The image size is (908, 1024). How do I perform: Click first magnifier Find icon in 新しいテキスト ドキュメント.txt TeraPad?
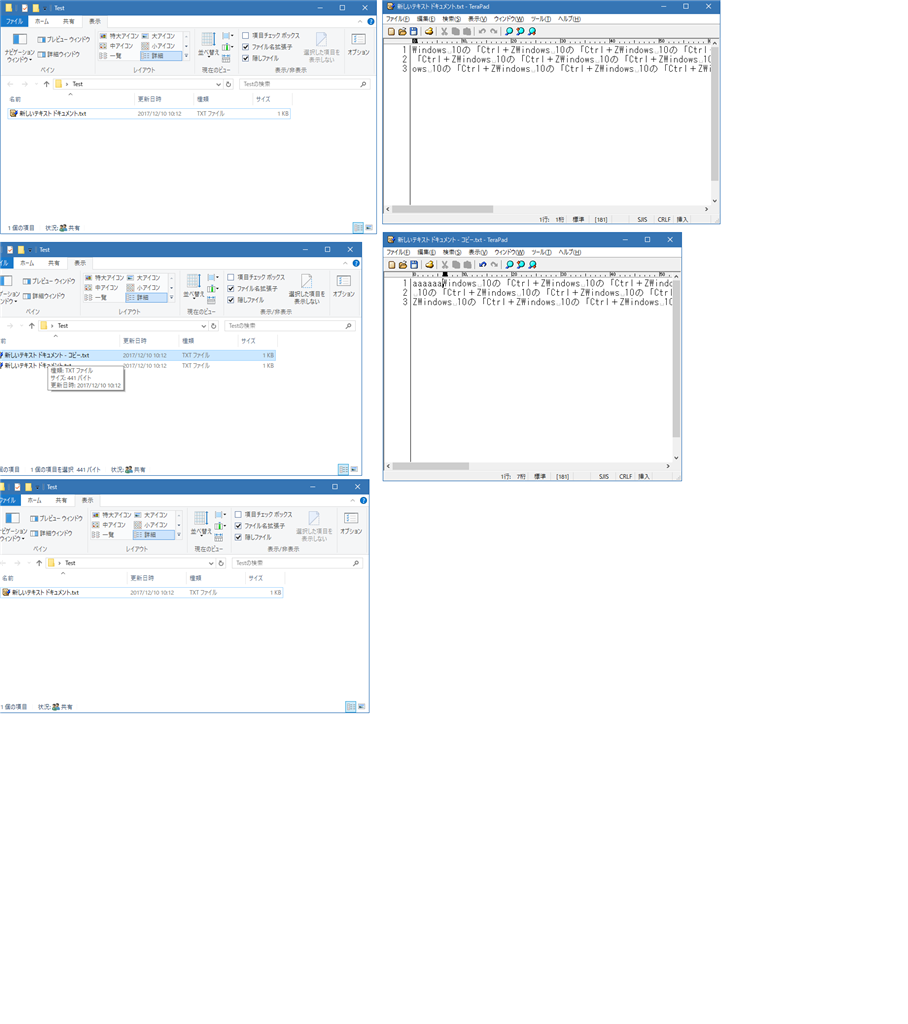pos(509,31)
